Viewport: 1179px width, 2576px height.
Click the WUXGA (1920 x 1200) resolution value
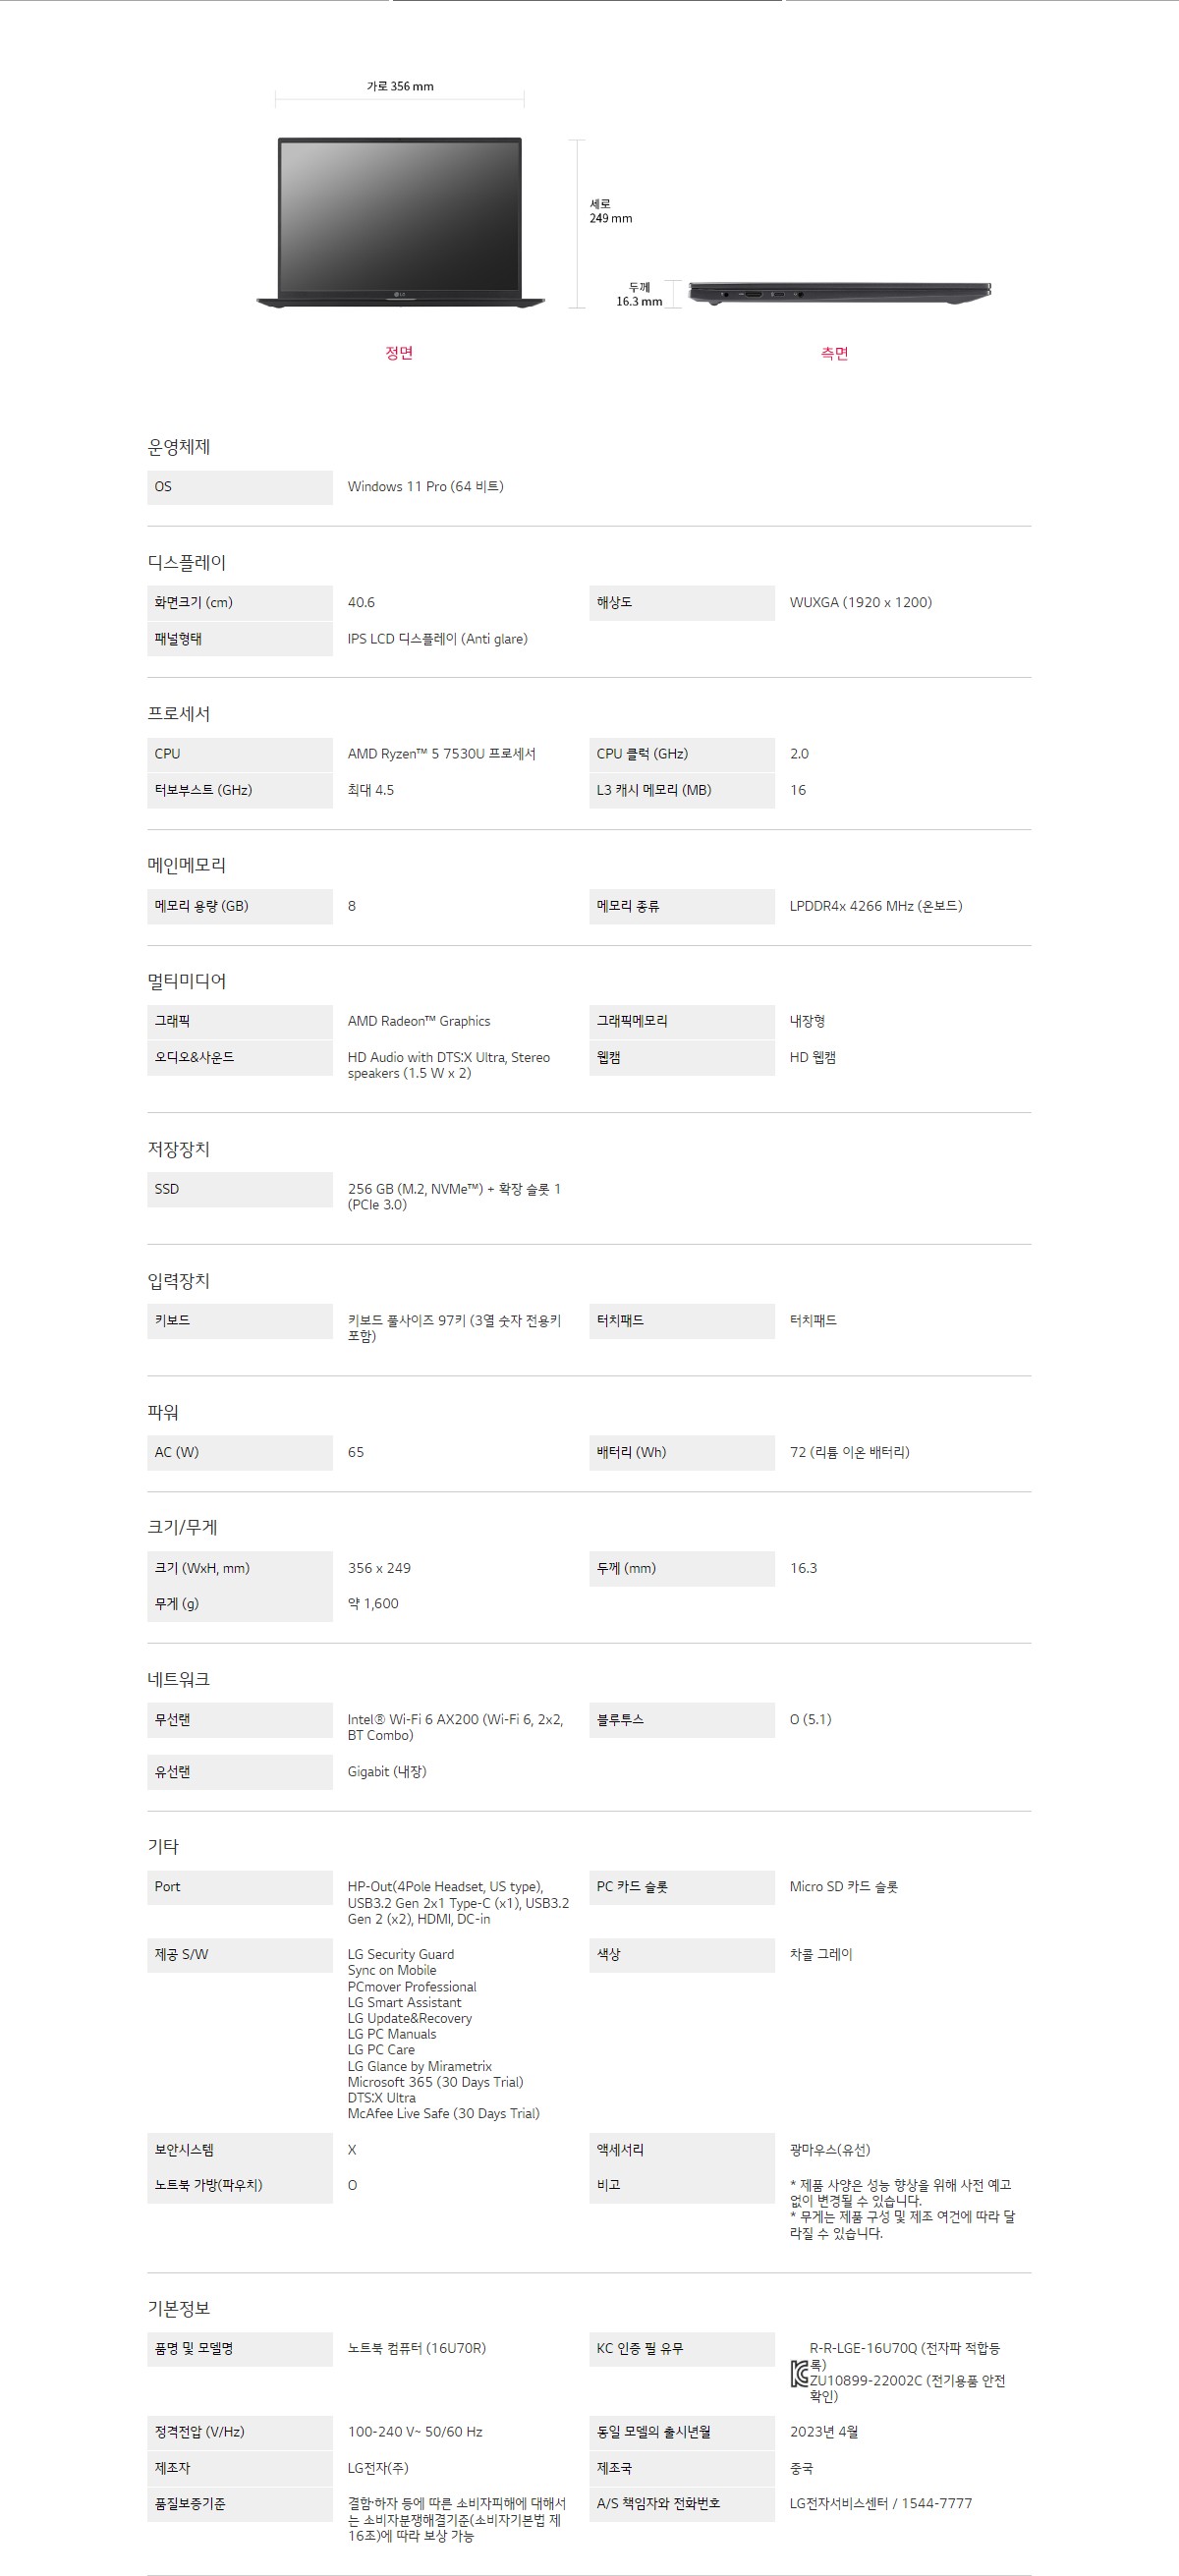click(860, 602)
